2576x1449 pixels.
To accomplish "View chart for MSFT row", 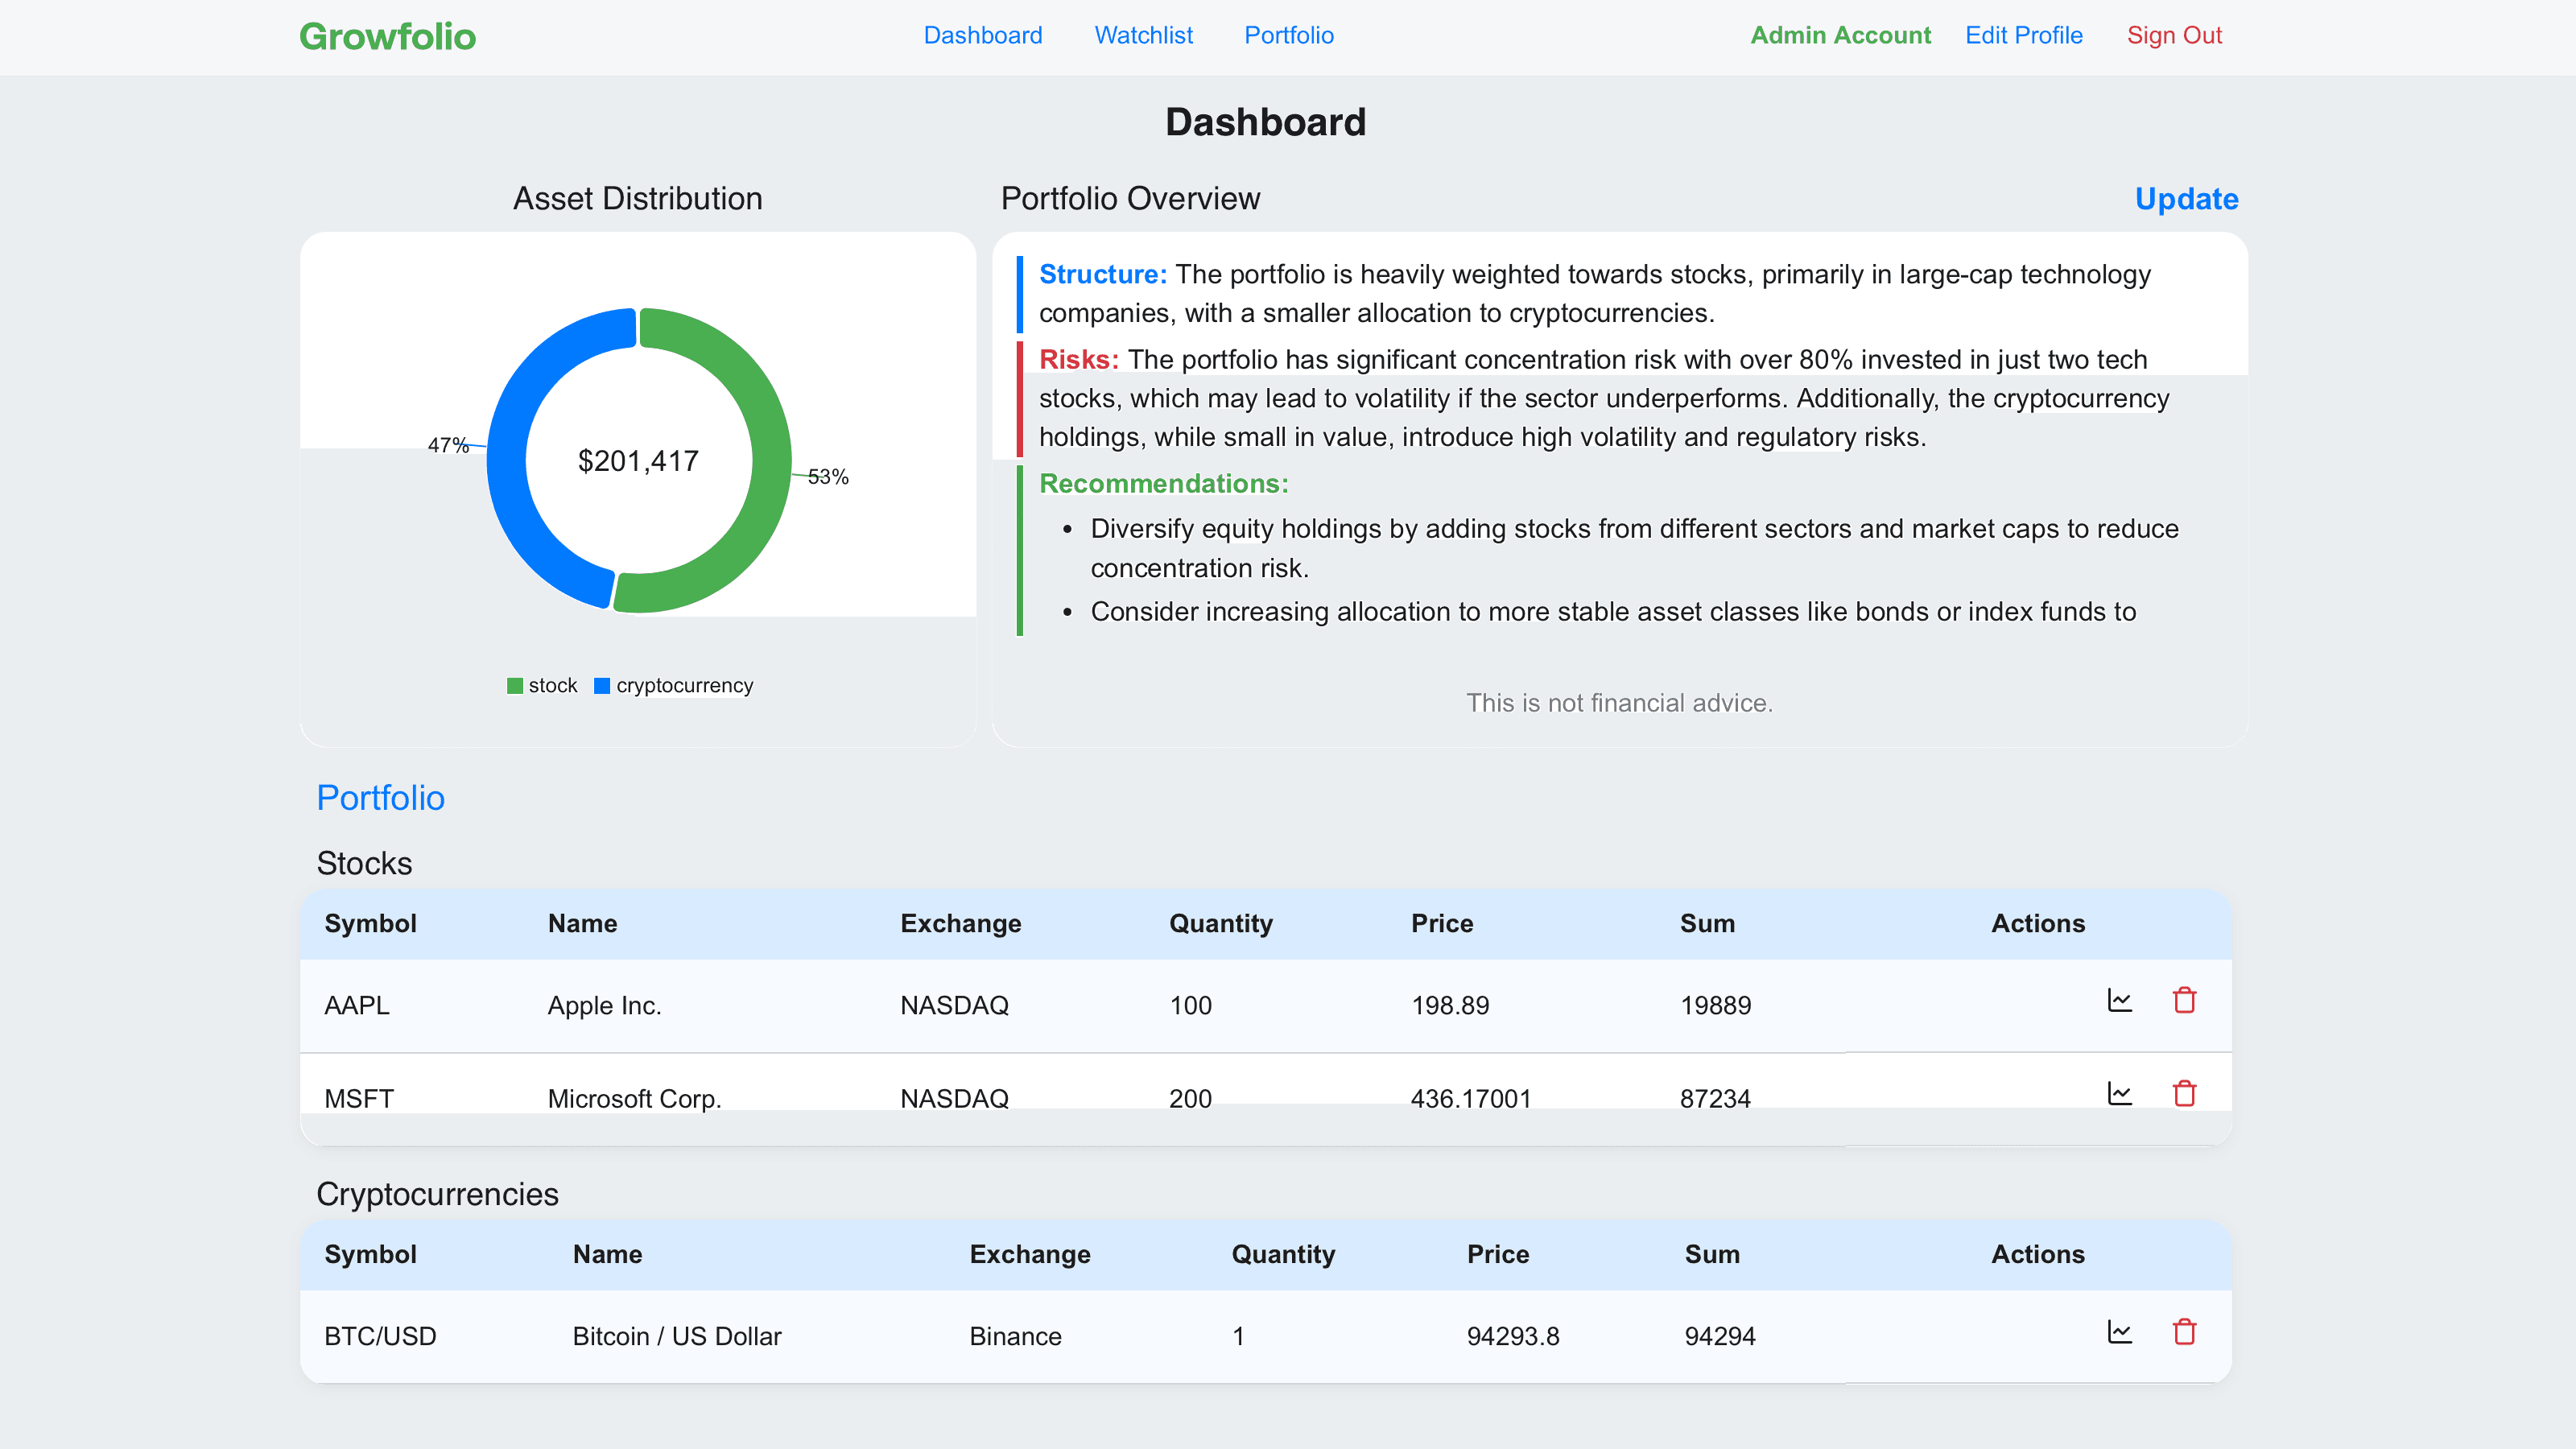I will [x=2119, y=1094].
